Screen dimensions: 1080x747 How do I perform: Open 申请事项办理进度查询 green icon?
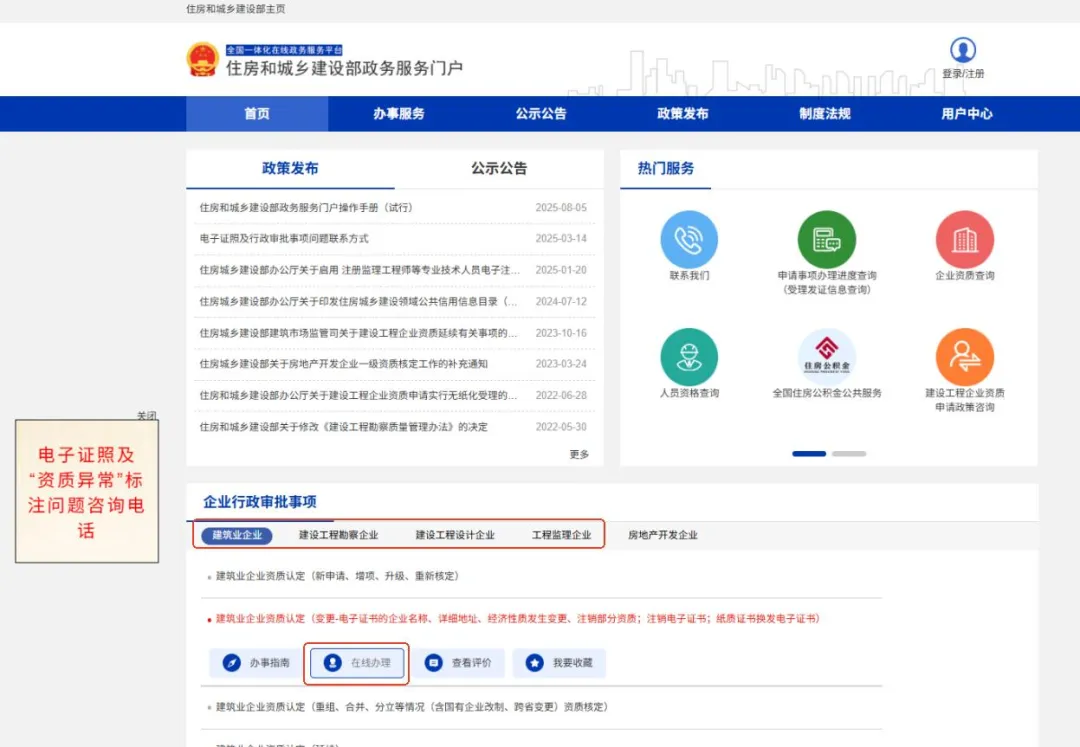(x=827, y=239)
